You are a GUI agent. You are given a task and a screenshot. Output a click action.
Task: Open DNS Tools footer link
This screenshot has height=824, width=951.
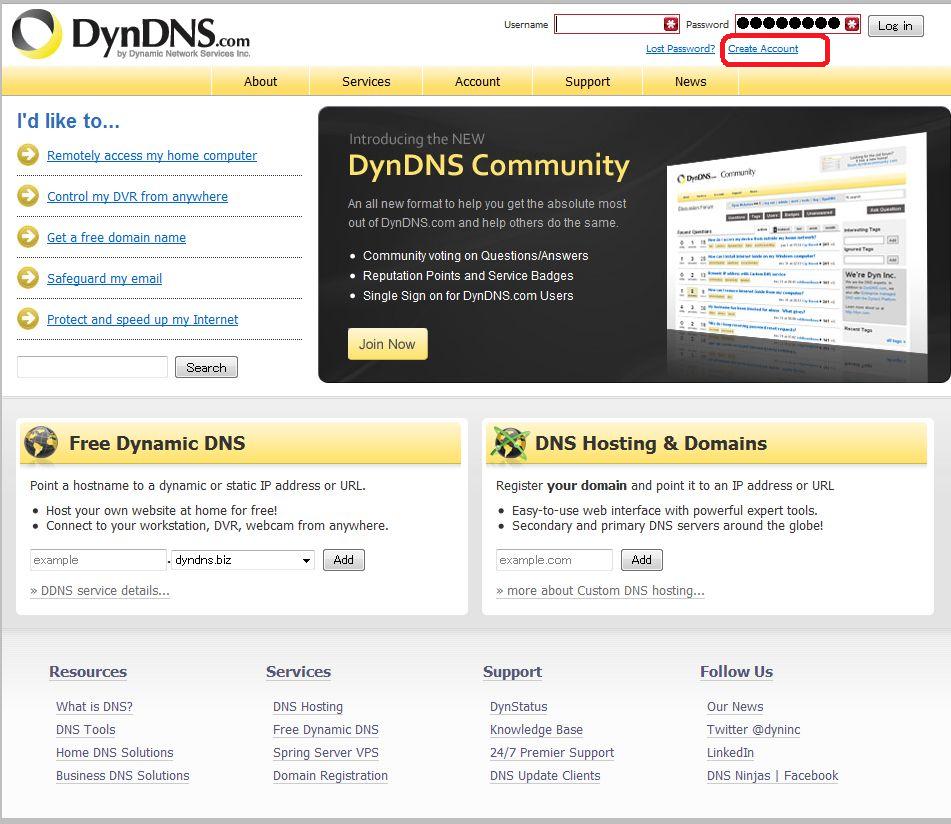click(x=86, y=729)
